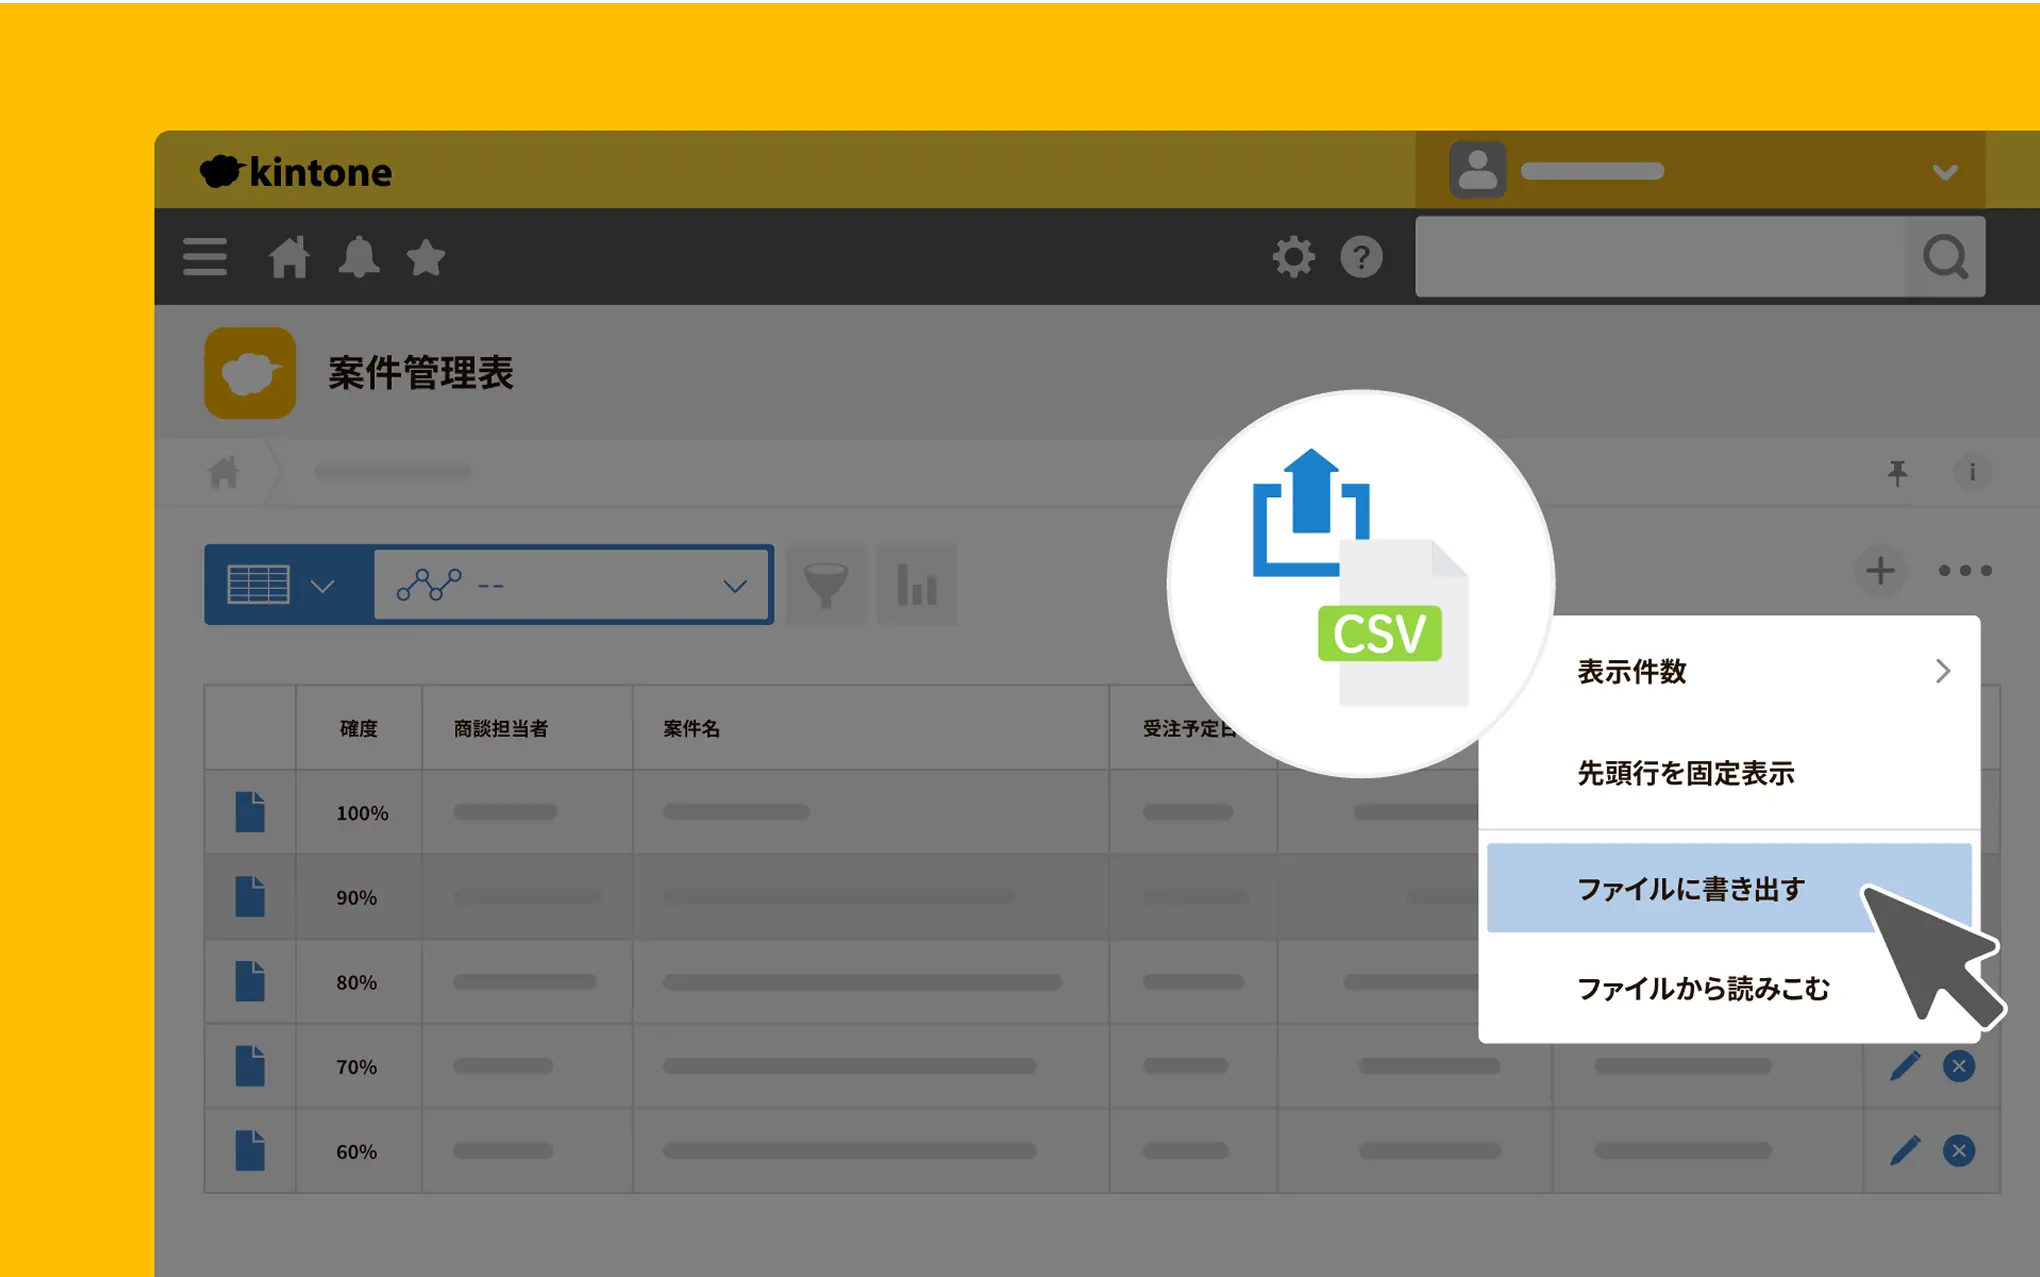Select ファイルに書き出す menu item
This screenshot has height=1277, width=2040.
pos(1690,888)
